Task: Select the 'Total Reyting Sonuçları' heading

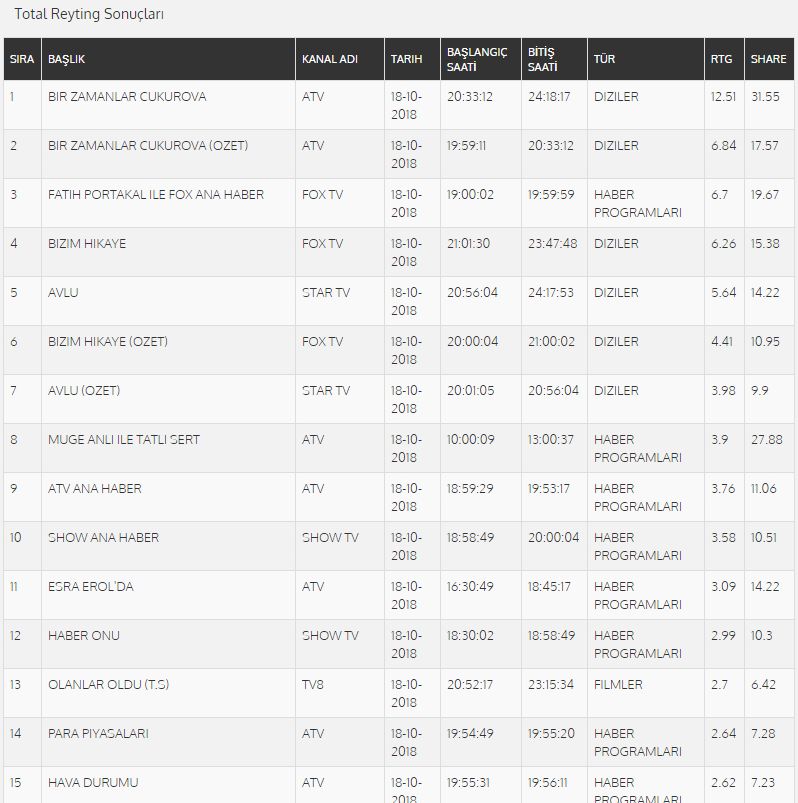Action: 89,14
